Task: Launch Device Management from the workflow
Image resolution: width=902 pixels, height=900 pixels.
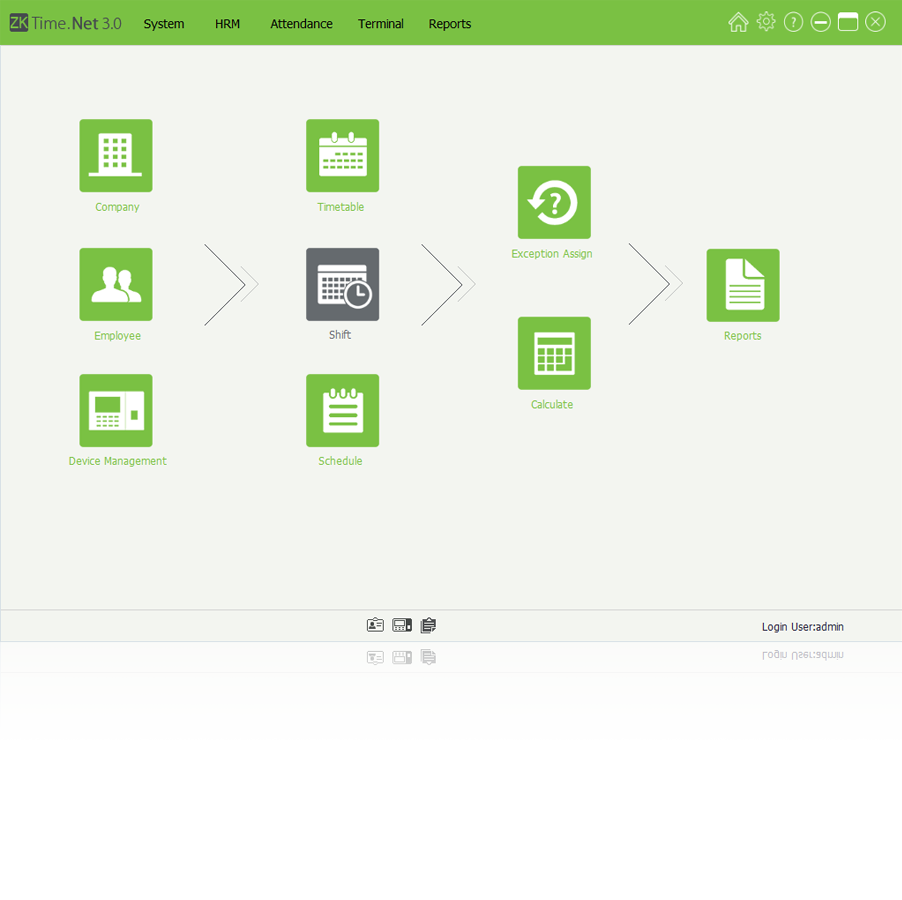Action: (x=116, y=411)
